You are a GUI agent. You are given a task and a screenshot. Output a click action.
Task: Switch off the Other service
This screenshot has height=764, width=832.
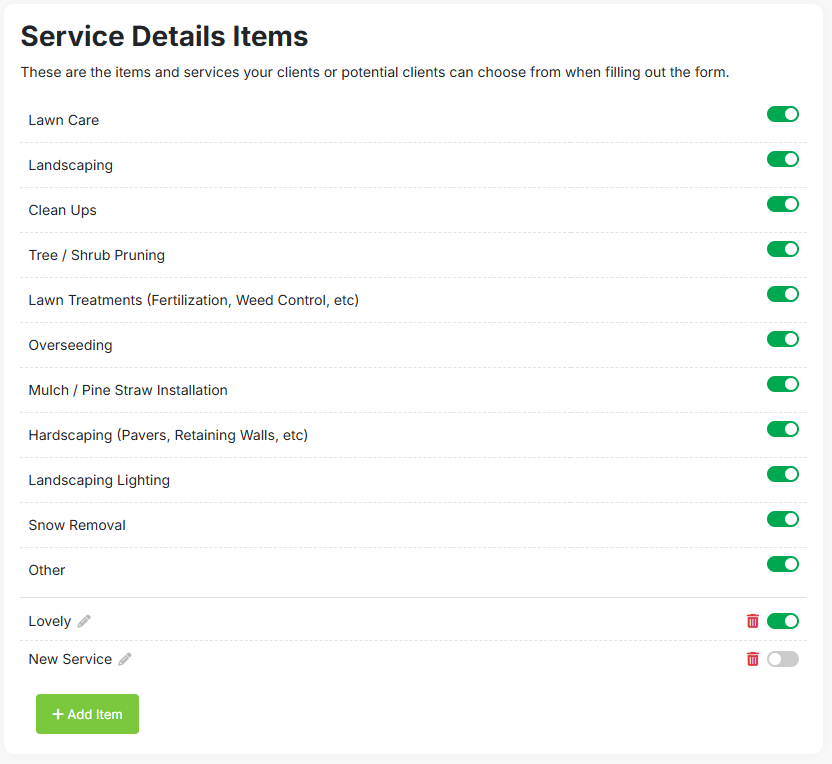click(x=783, y=564)
